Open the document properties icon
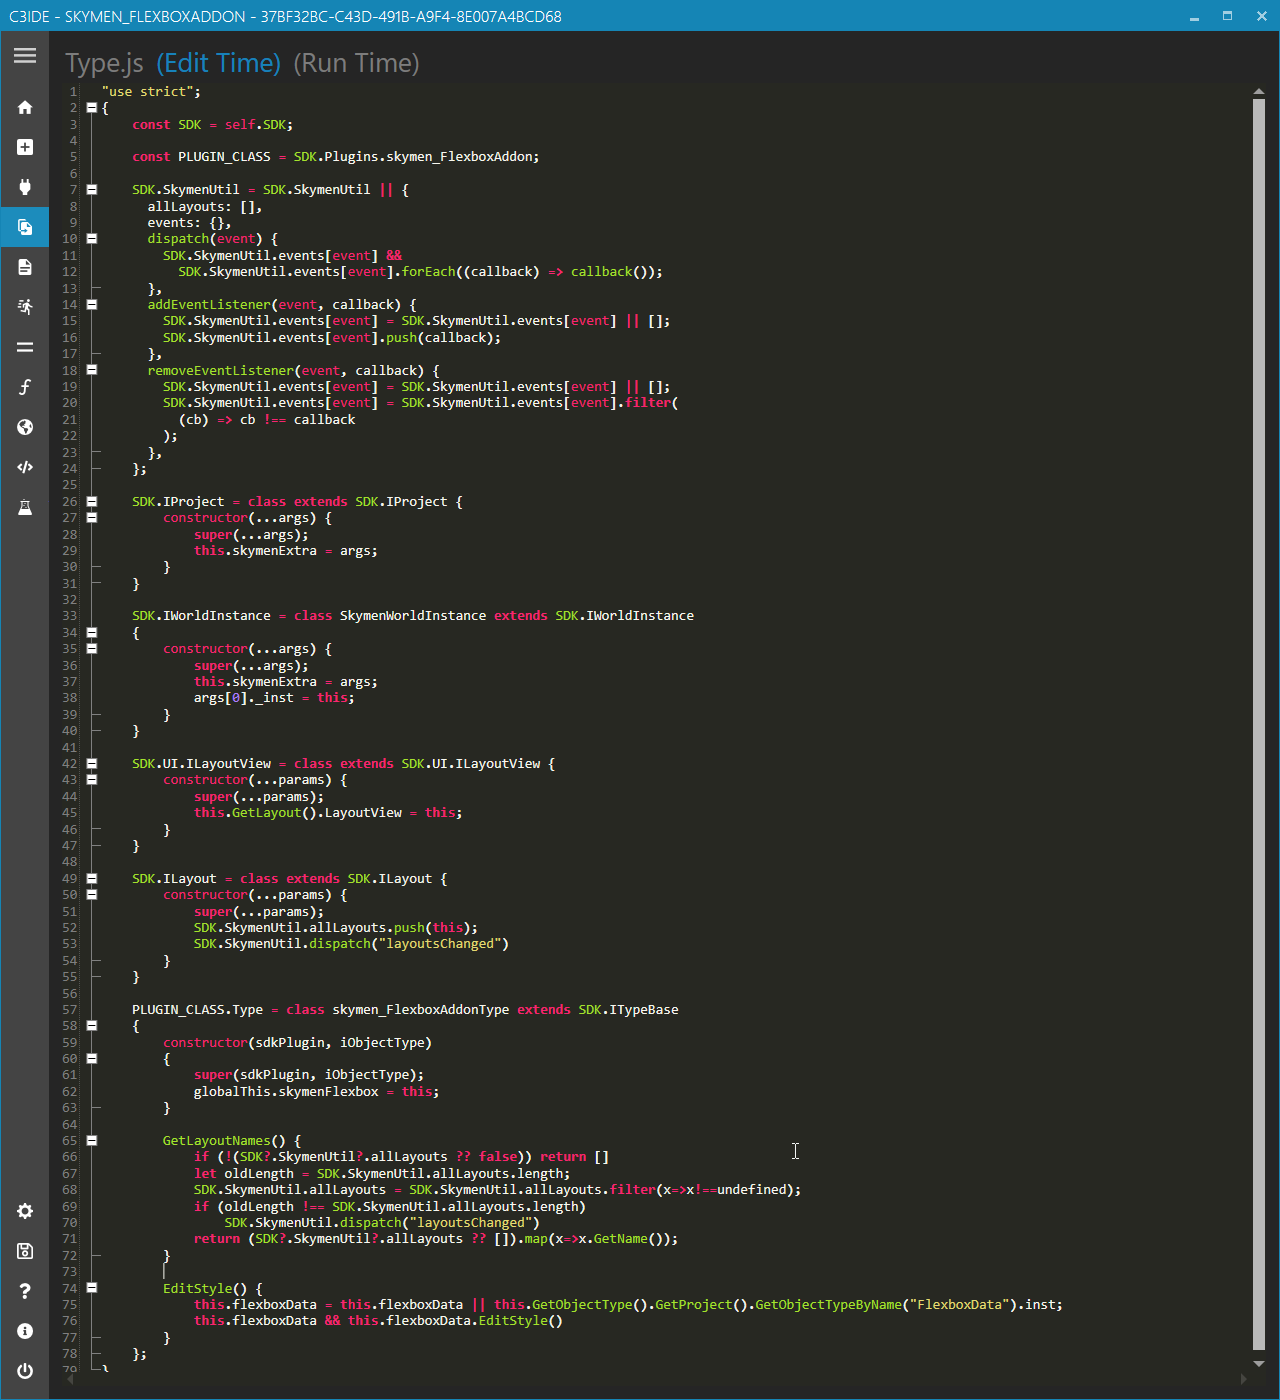Viewport: 1280px width, 1400px height. (x=25, y=267)
